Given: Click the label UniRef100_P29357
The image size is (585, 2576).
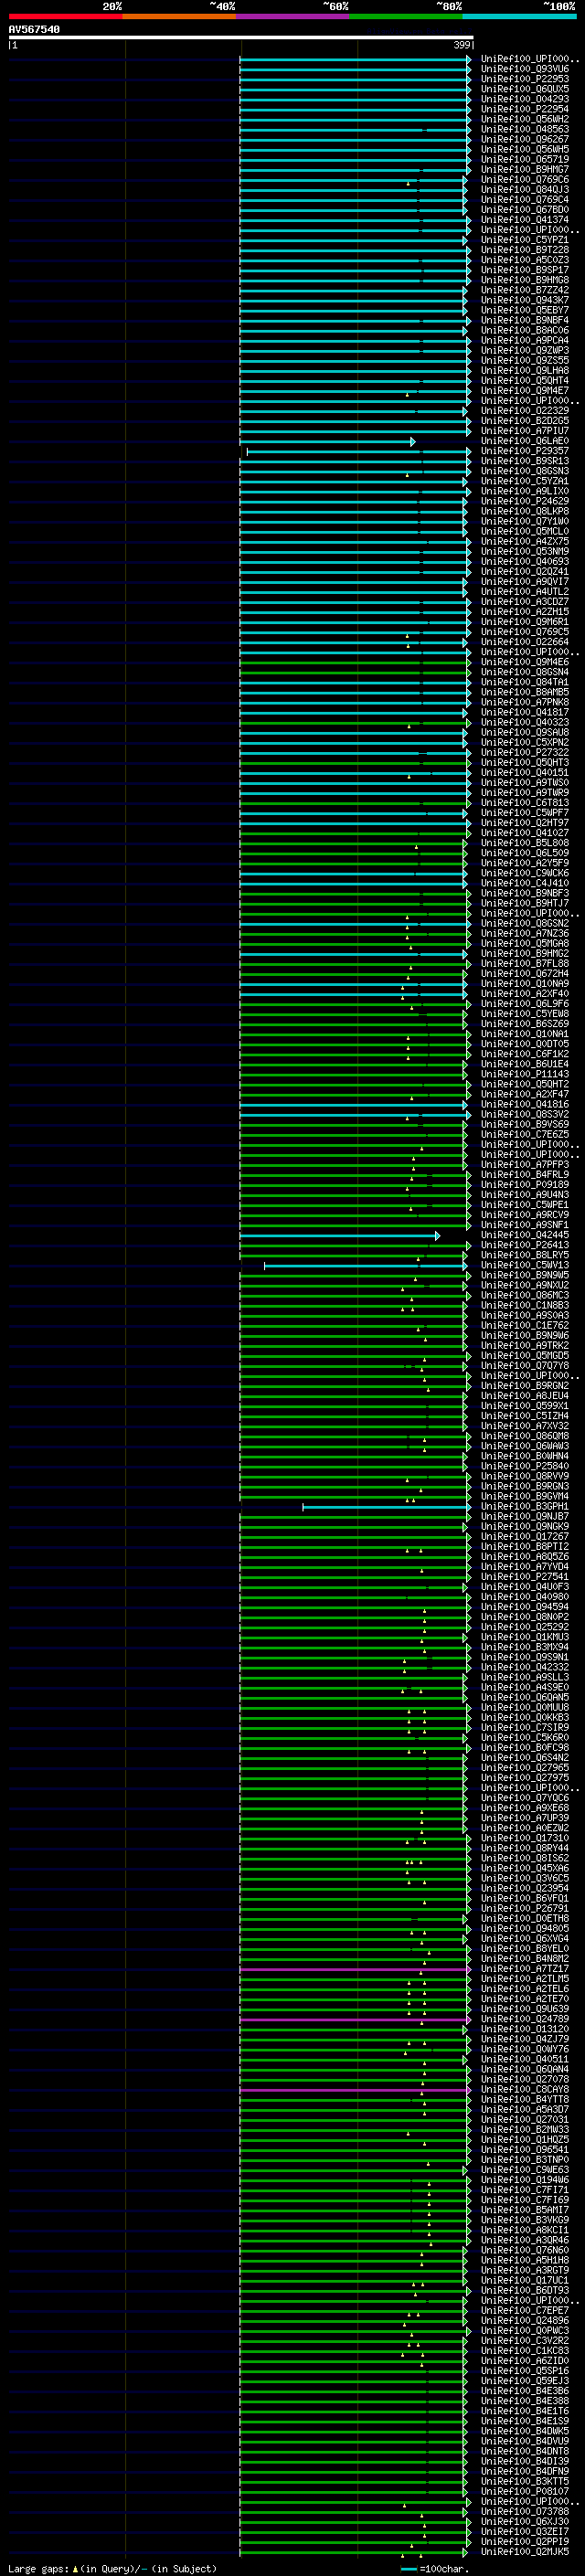Looking at the screenshot, I should pos(524,451).
